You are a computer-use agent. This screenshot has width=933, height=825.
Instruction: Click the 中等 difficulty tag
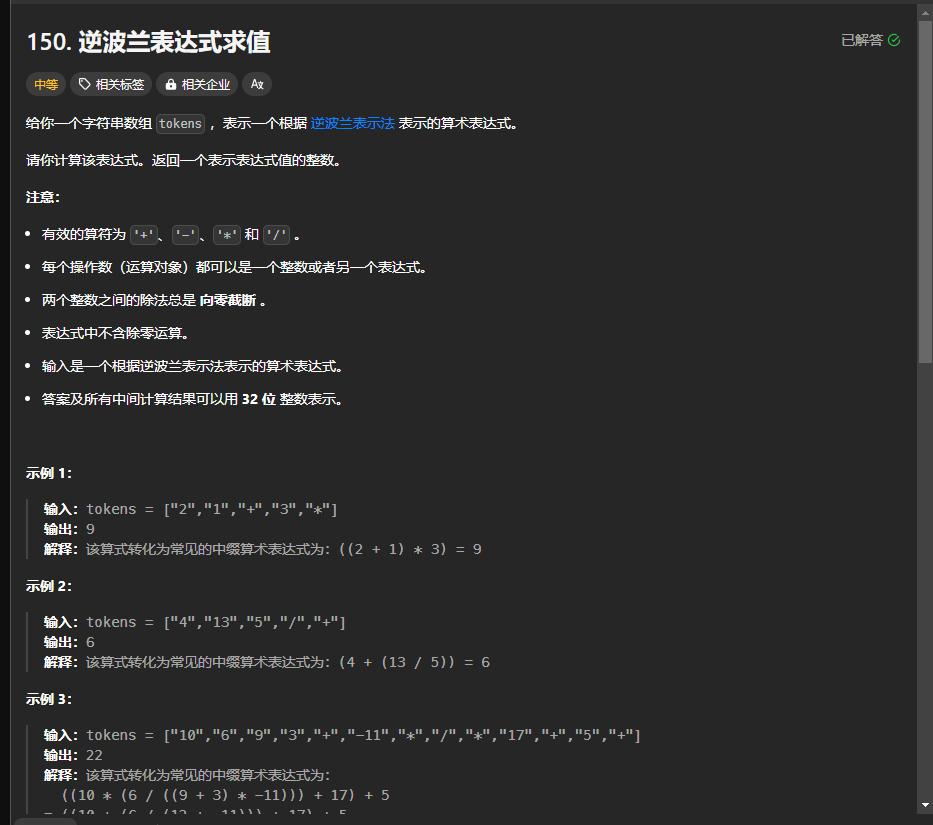tap(46, 85)
